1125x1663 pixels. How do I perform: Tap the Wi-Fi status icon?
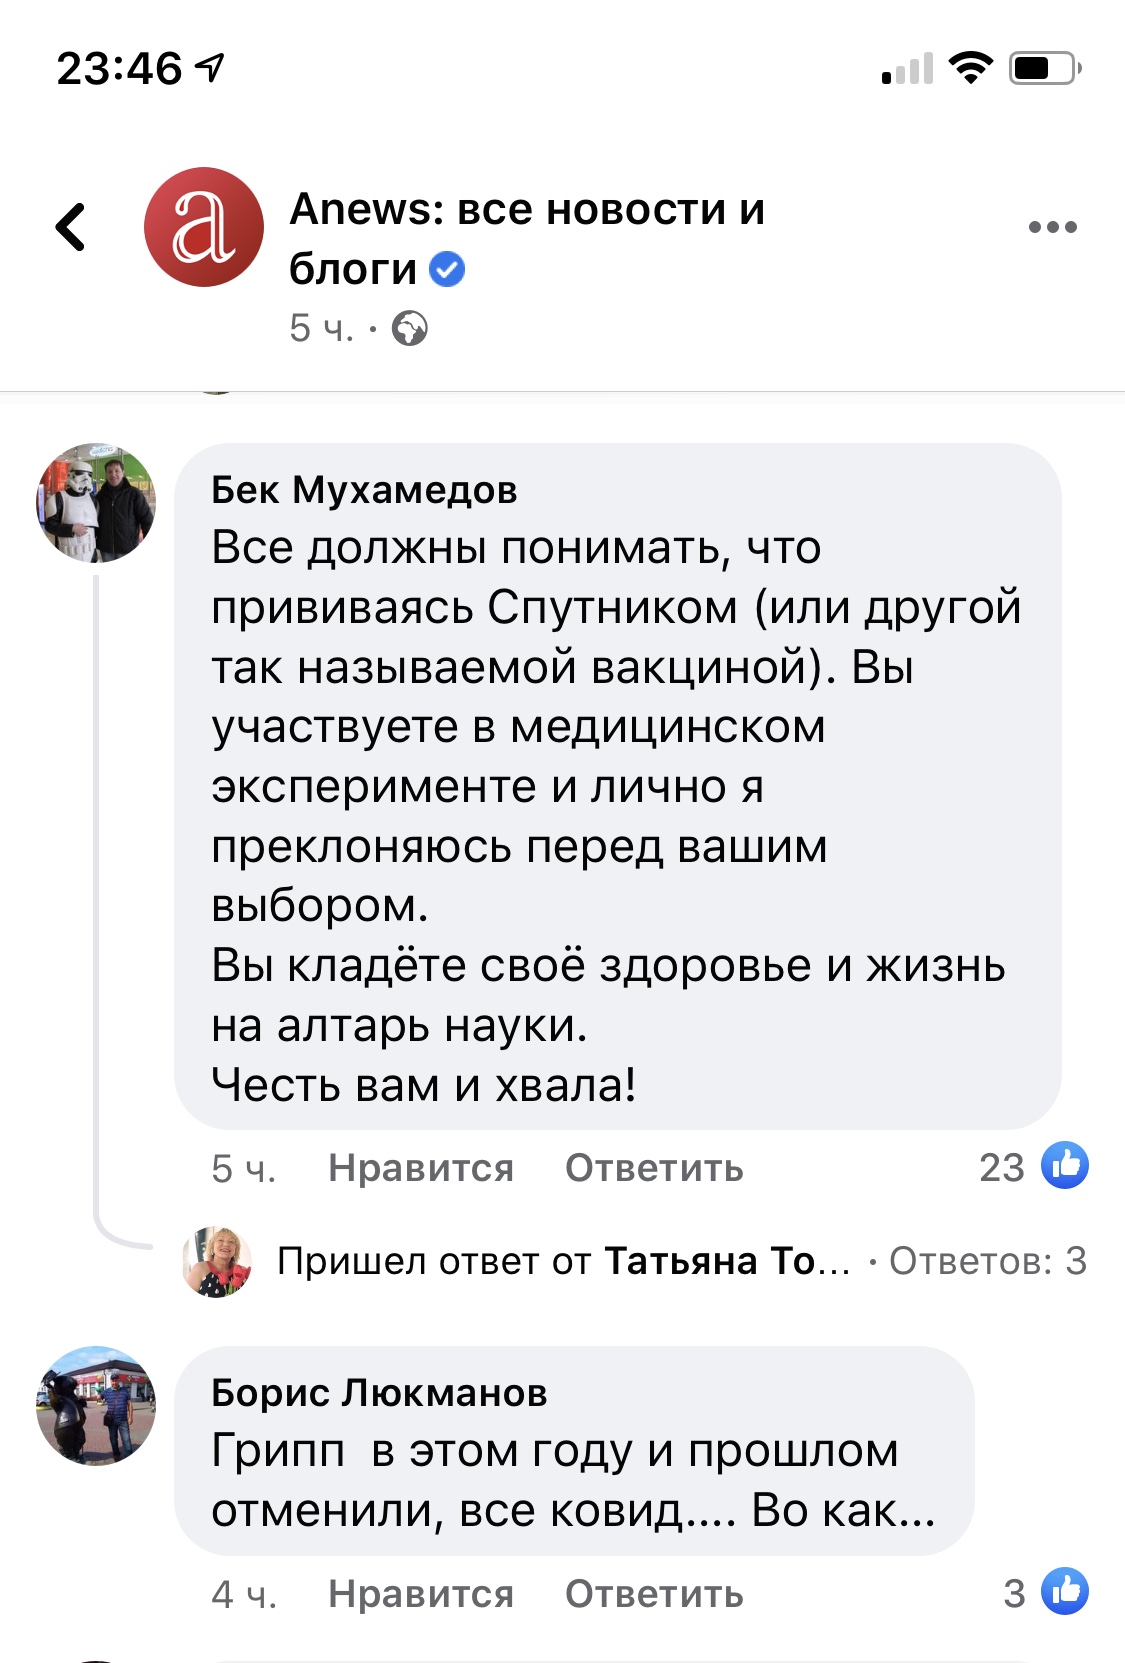coord(969,68)
